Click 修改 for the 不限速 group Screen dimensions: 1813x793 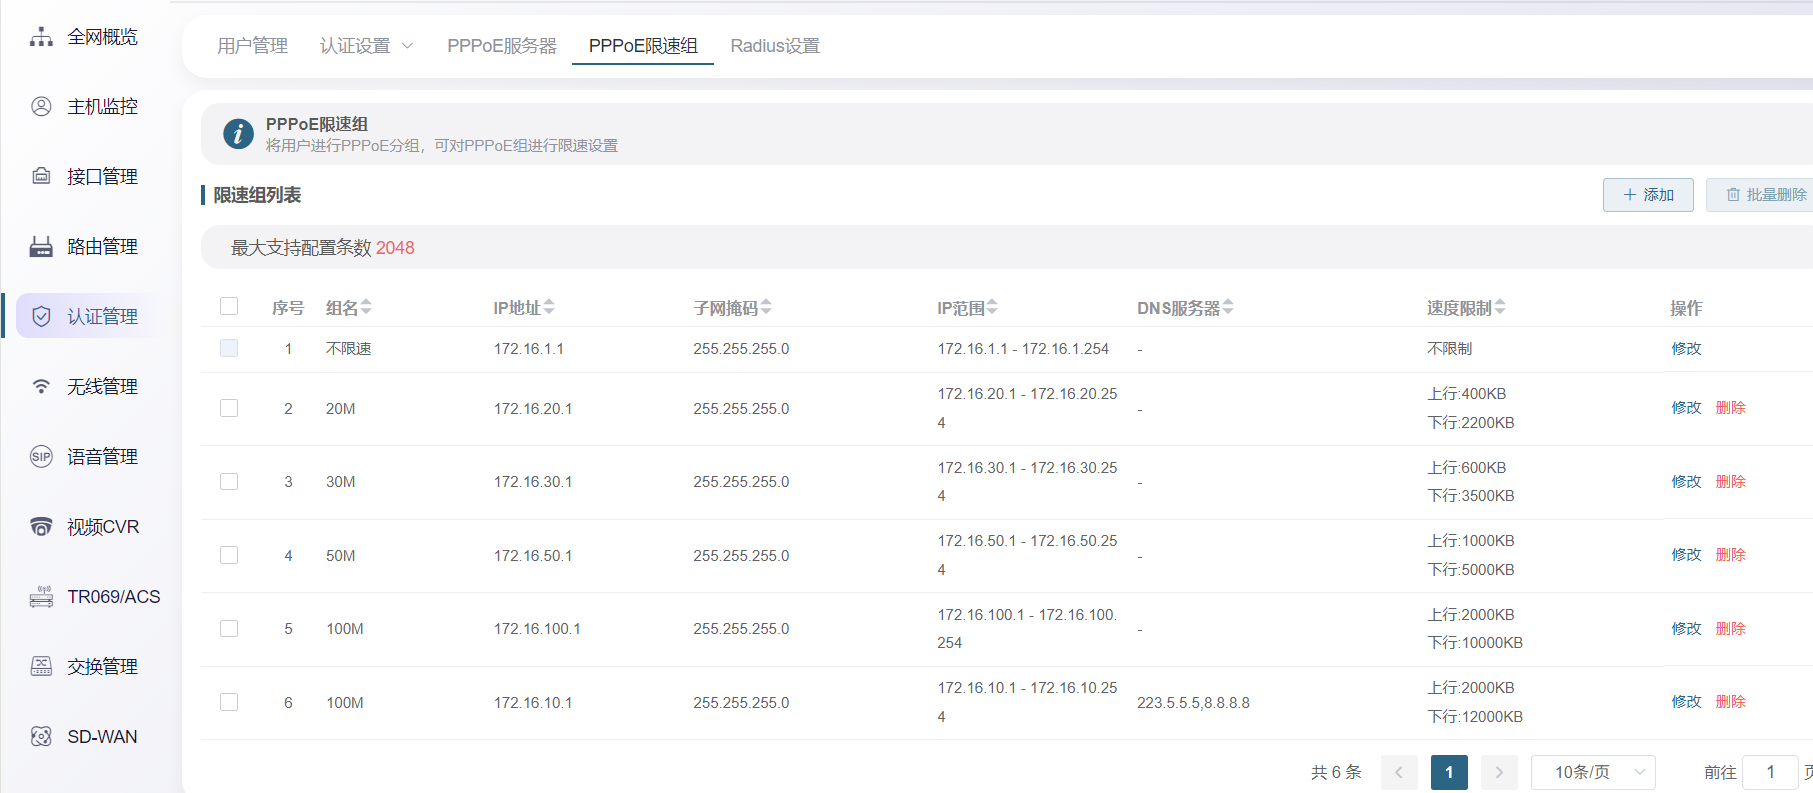tap(1686, 349)
